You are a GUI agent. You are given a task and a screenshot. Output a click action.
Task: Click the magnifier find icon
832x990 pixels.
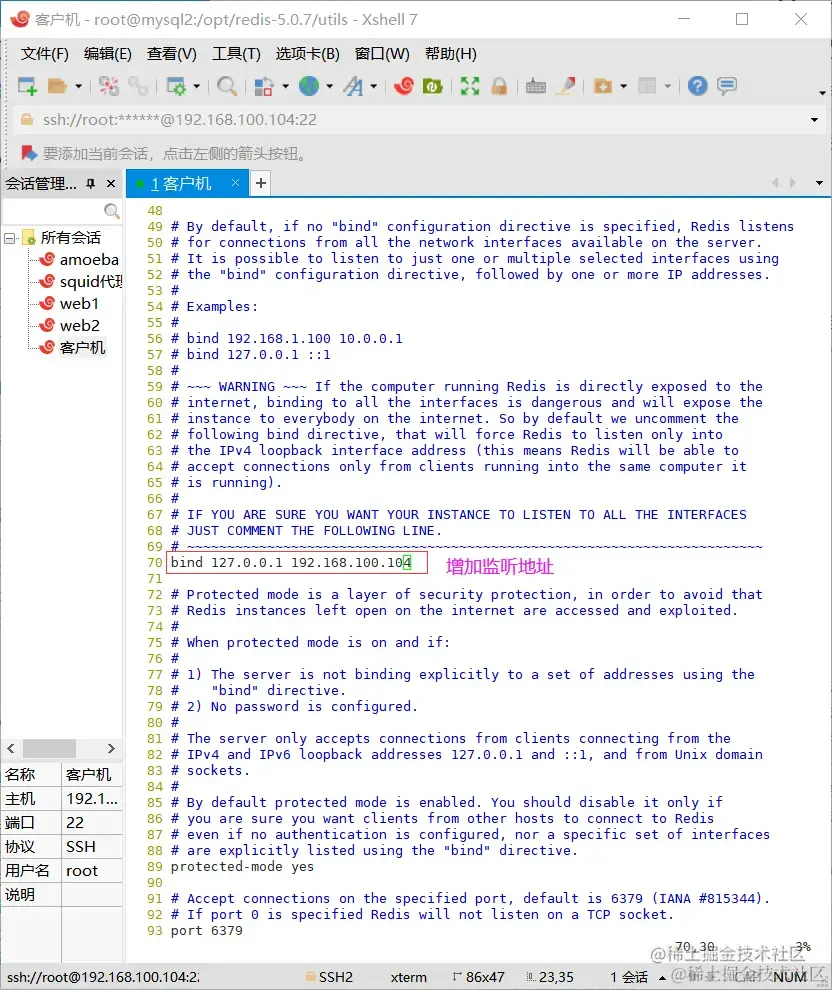click(227, 86)
